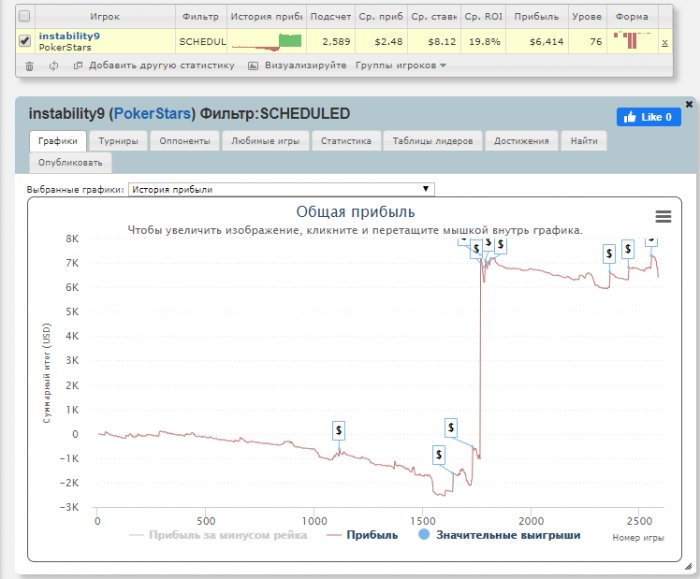Image resolution: width=700 pixels, height=579 pixels.
Task: Click the $6,414 profit cell
Action: (537, 42)
